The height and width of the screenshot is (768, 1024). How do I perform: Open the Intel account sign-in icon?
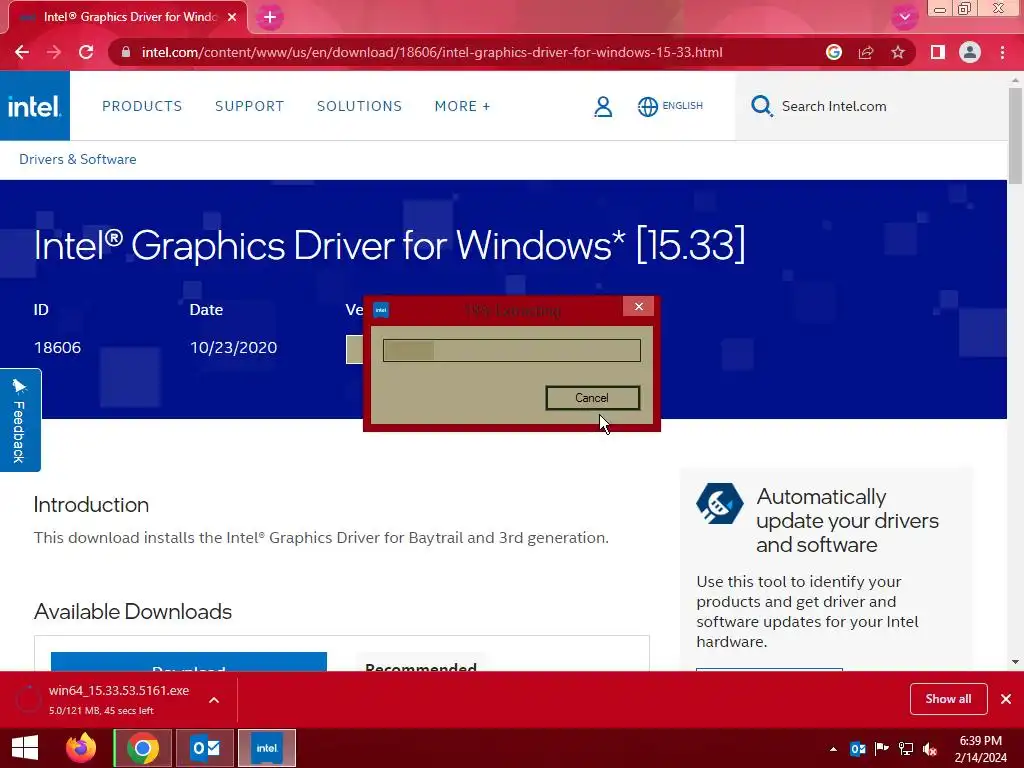tap(603, 106)
